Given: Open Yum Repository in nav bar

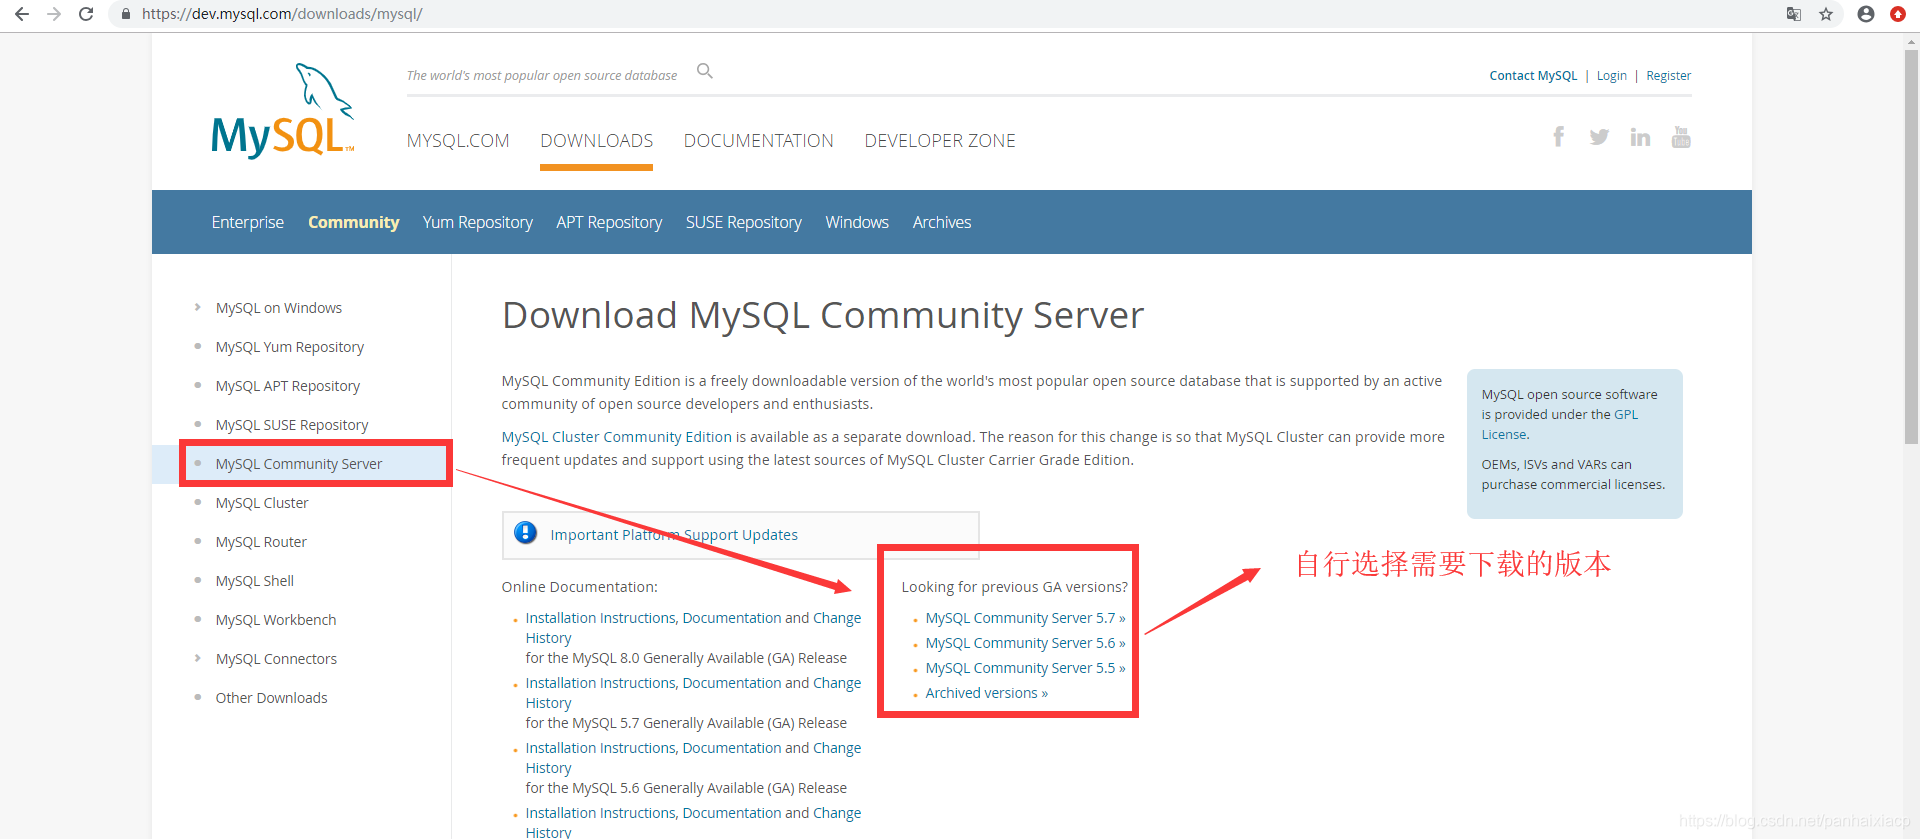Looking at the screenshot, I should click(x=477, y=222).
